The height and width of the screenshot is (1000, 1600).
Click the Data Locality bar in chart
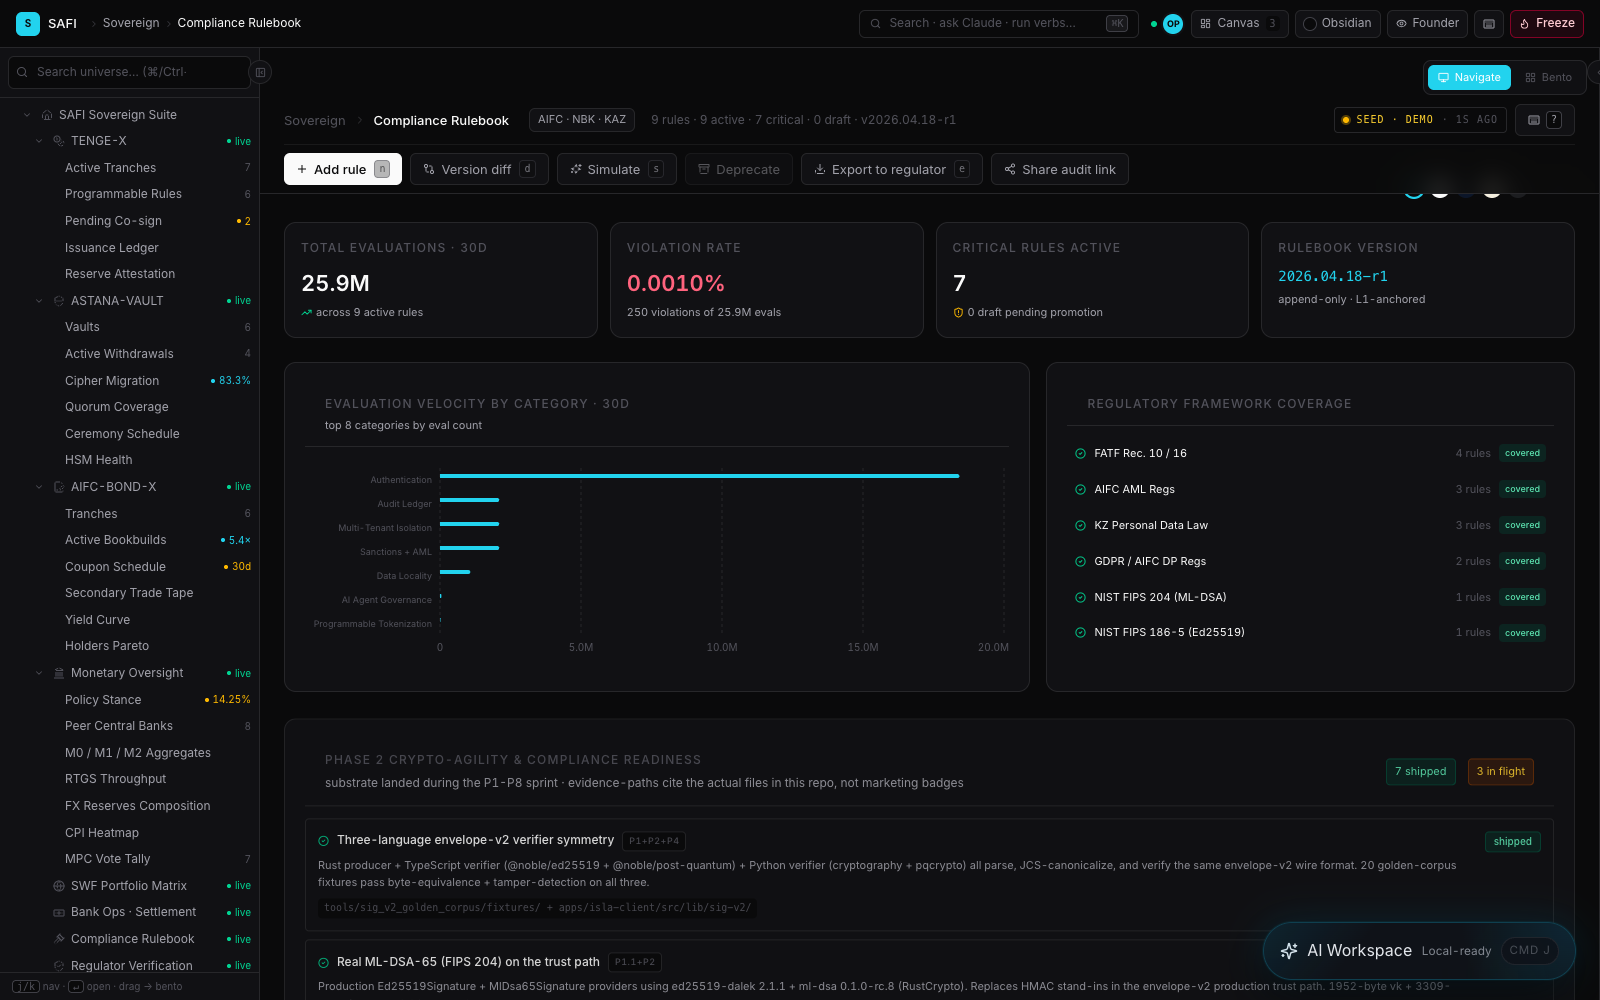point(455,572)
